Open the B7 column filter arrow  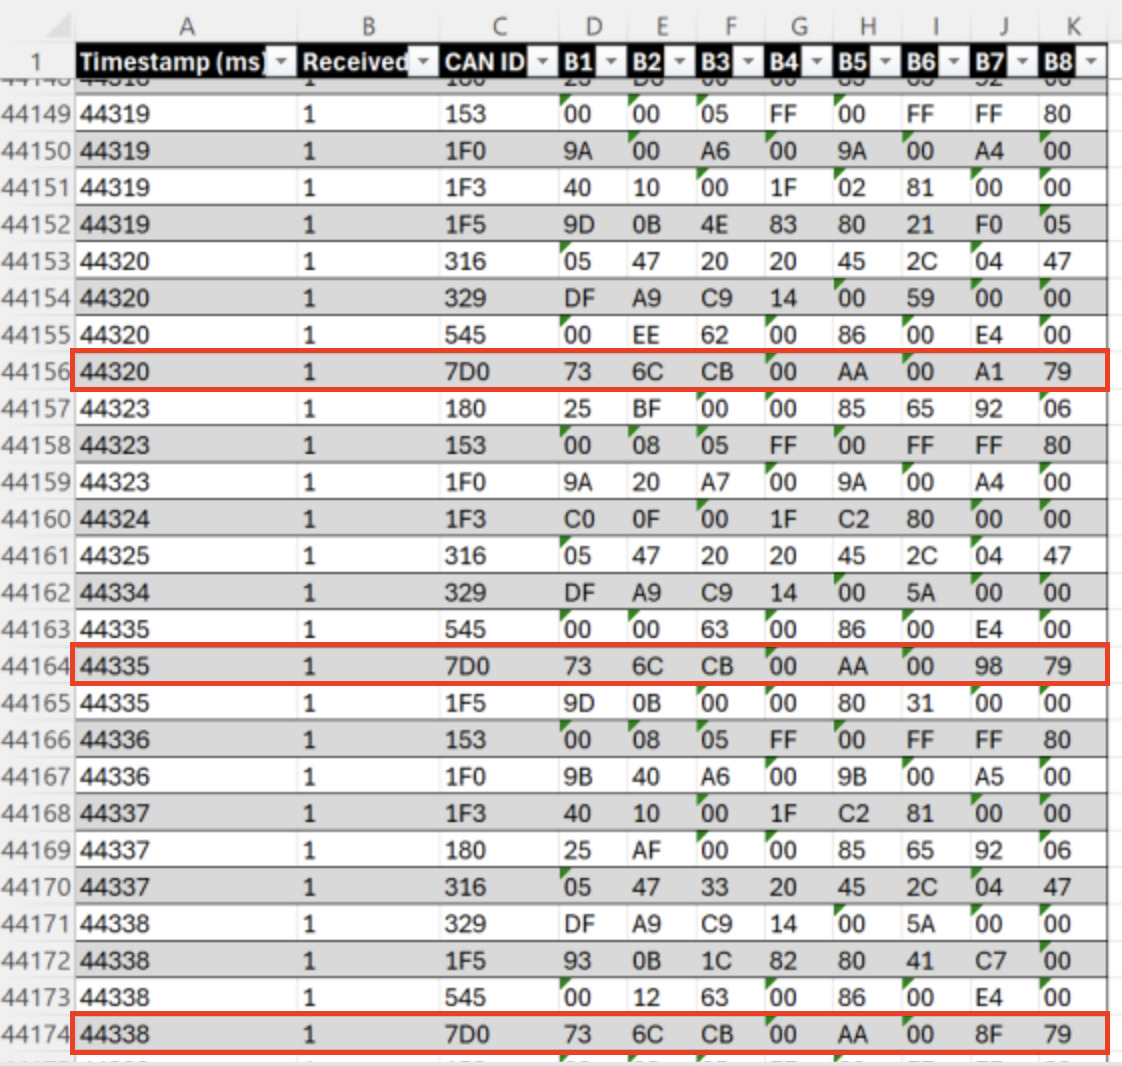pos(1023,62)
